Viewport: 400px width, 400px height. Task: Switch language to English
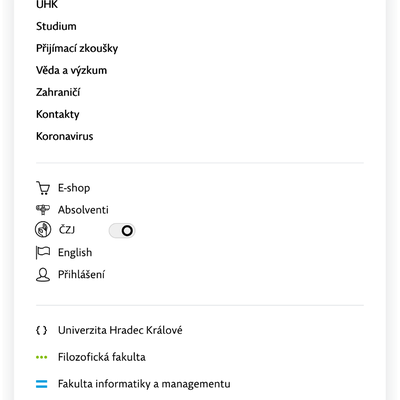coord(75,253)
